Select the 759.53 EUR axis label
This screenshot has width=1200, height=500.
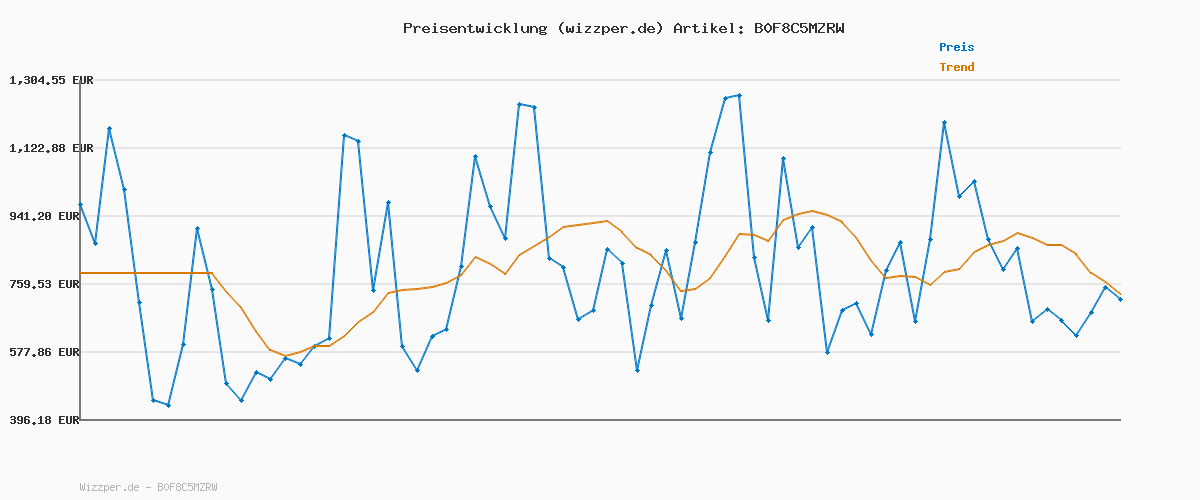tap(51, 284)
